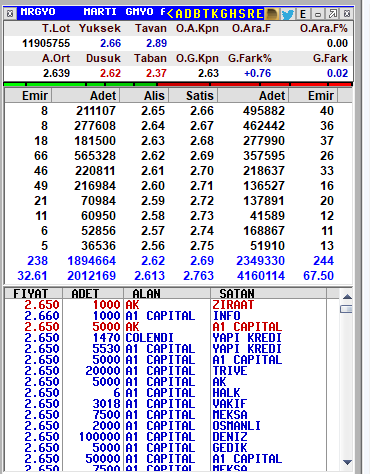Select the yellow letter G in title bar
370x474 pixels.
pos(224,14)
